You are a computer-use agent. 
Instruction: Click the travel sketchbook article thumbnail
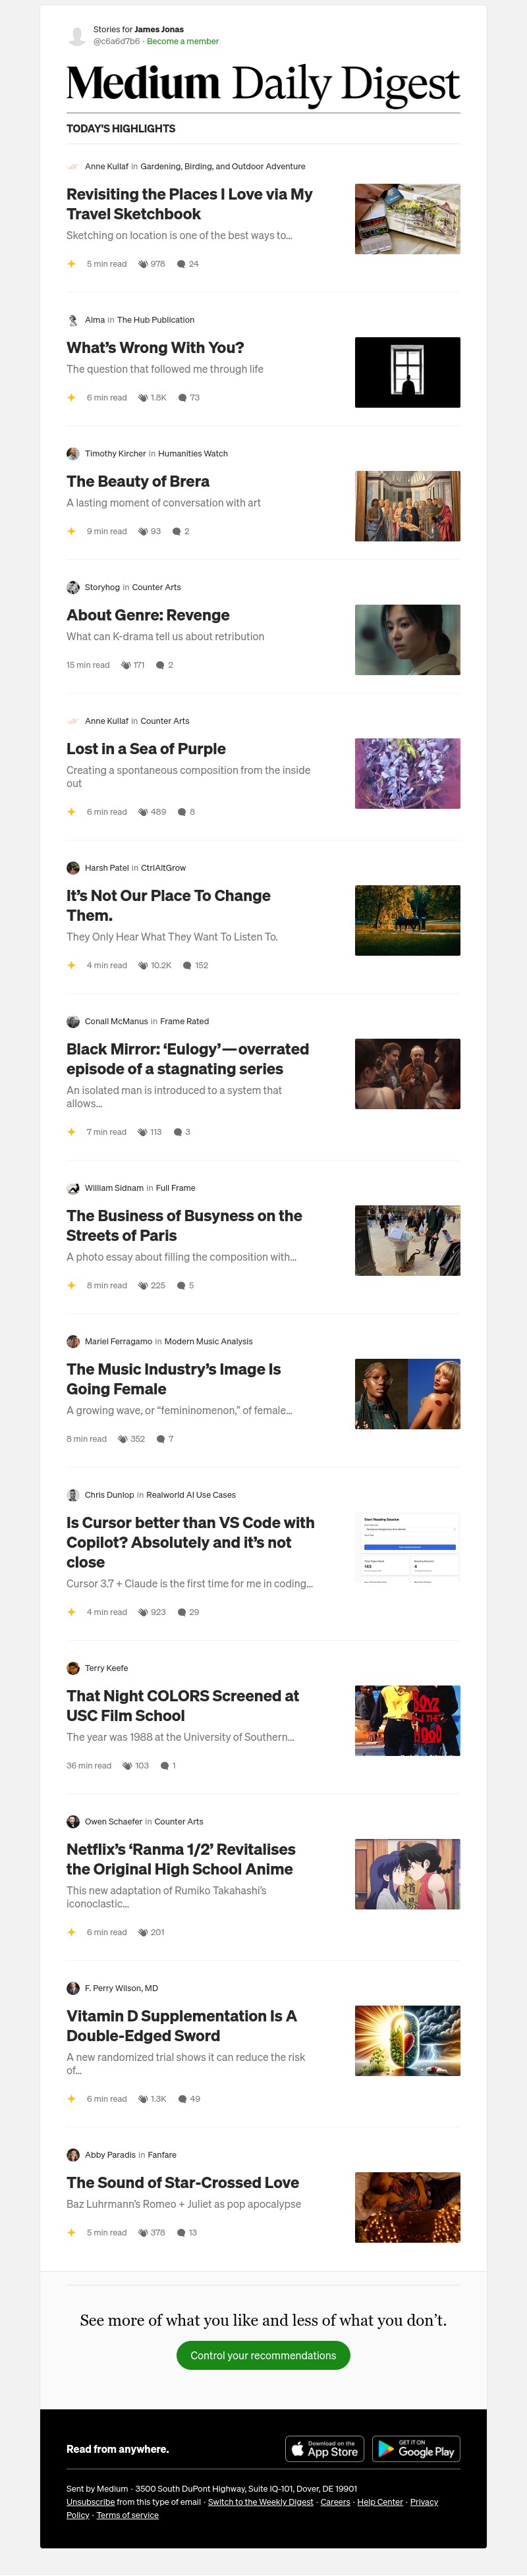pos(407,219)
